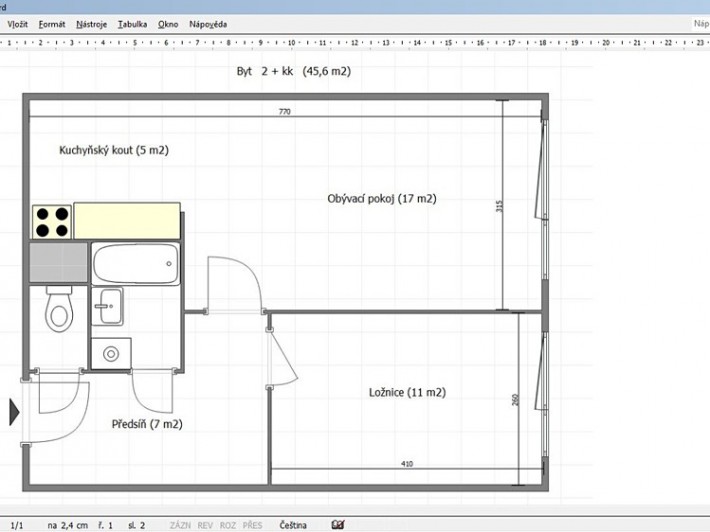This screenshot has height=532, width=710.
Task: Select the black entrance arrow marker
Action: [14, 411]
